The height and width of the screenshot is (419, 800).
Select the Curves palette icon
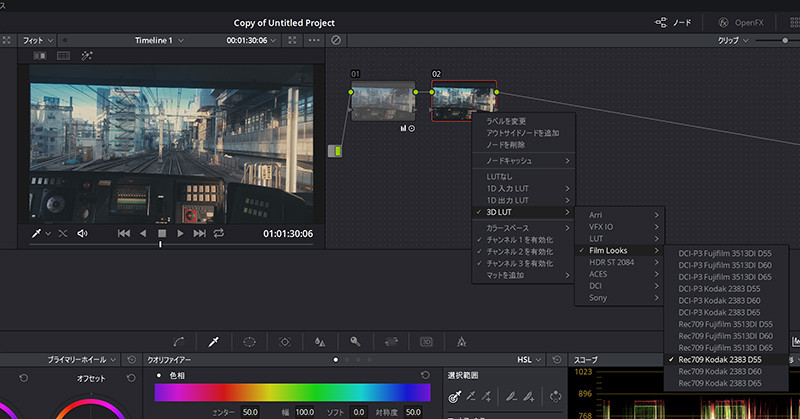179,342
